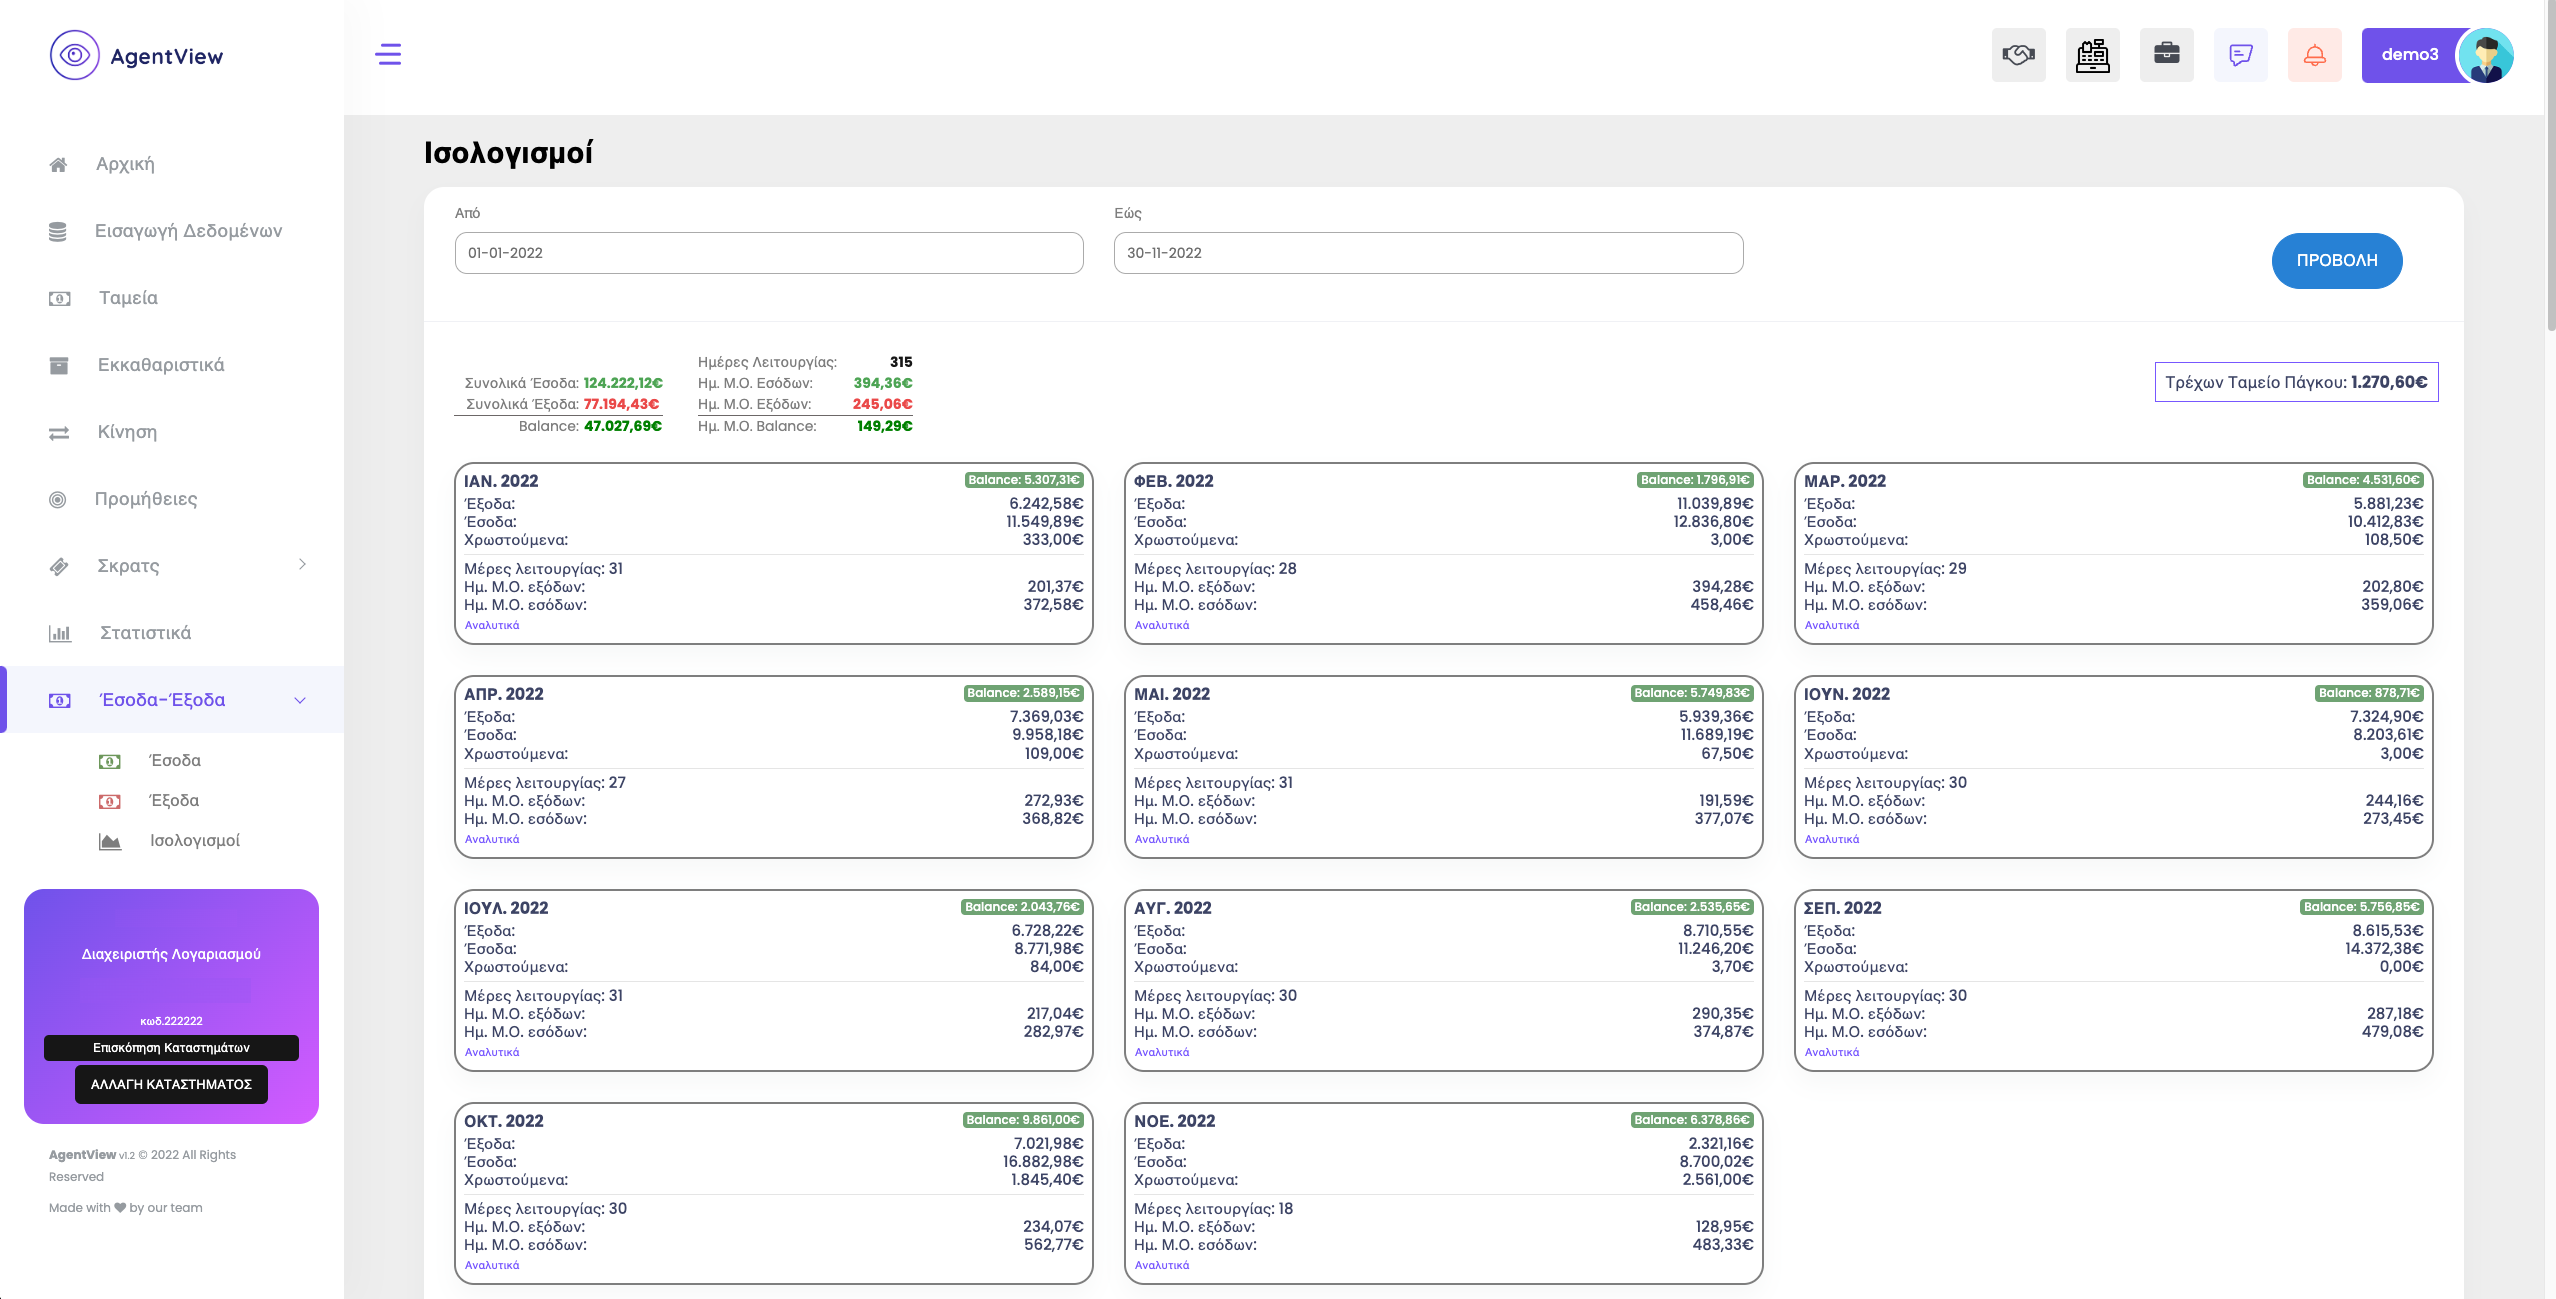The width and height of the screenshot is (2556, 1299).
Task: Click the demo3 user avatar
Action: (x=2486, y=55)
